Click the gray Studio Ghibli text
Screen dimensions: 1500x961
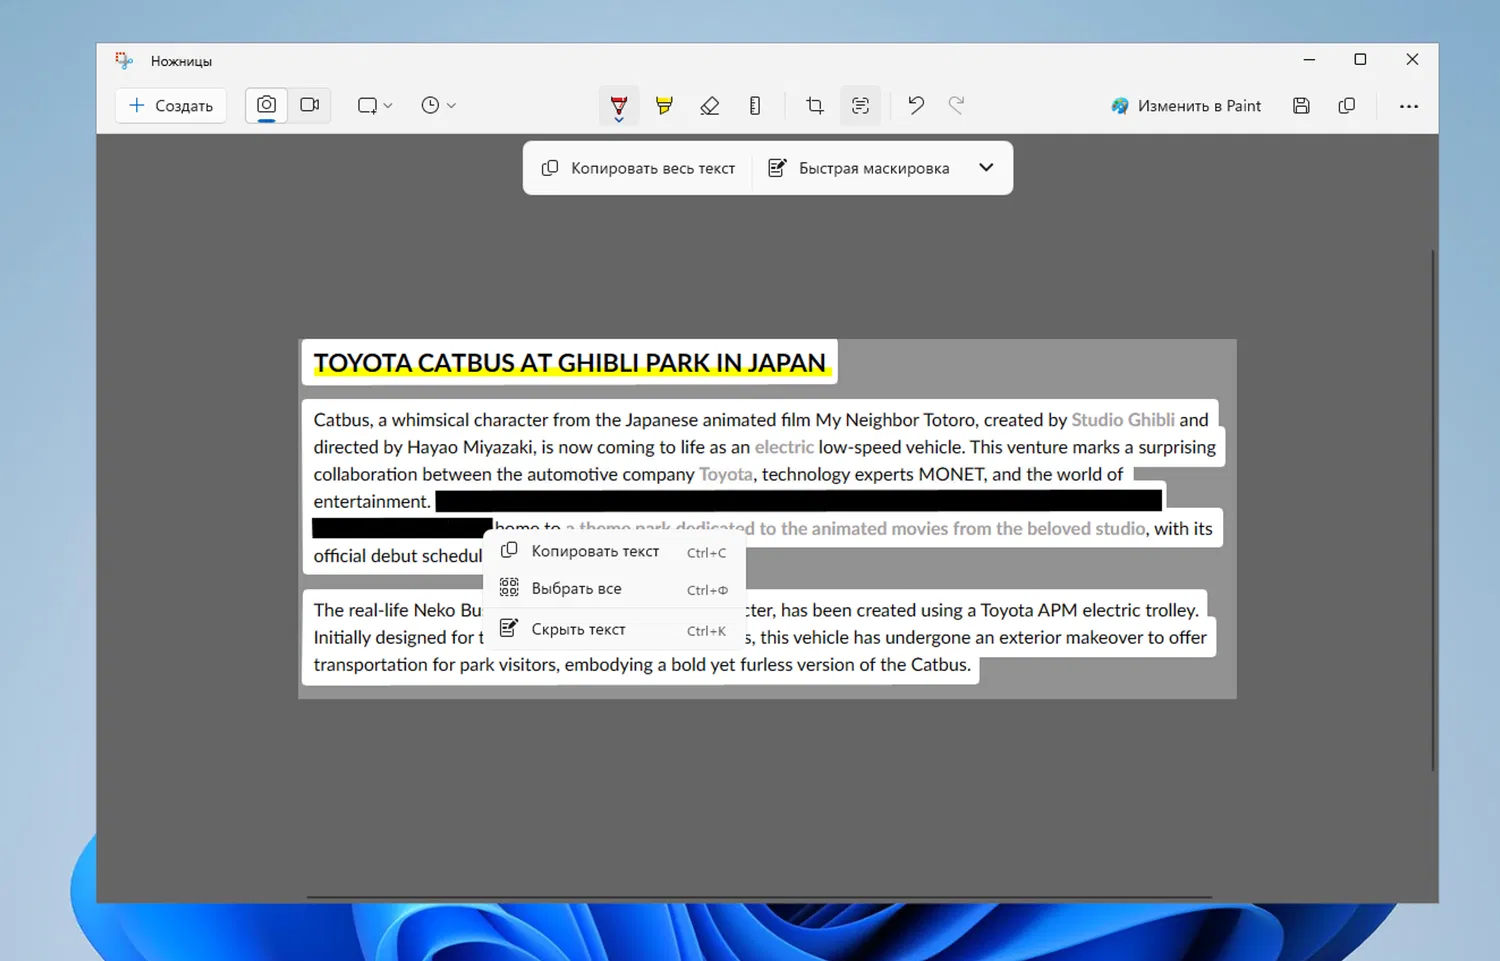click(1123, 420)
